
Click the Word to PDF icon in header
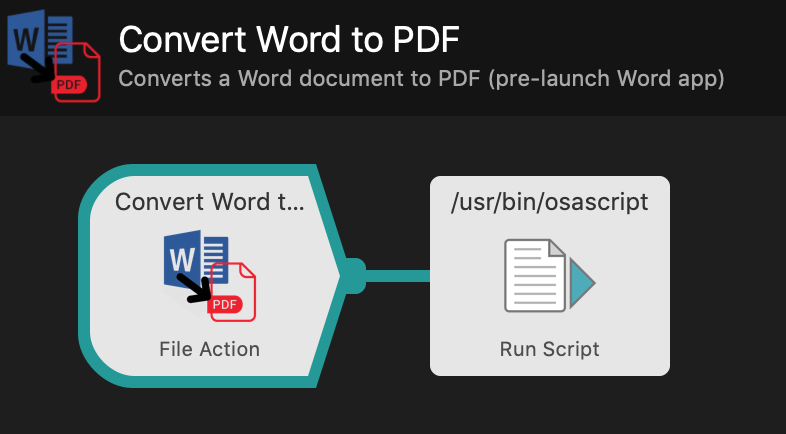coord(54,56)
